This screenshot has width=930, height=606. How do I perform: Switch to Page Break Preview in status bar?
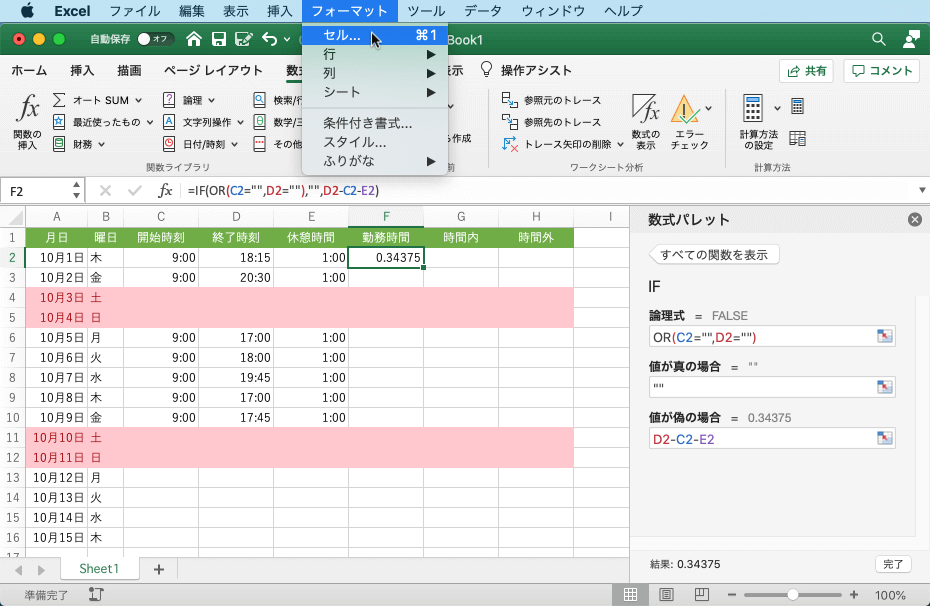(x=702, y=594)
